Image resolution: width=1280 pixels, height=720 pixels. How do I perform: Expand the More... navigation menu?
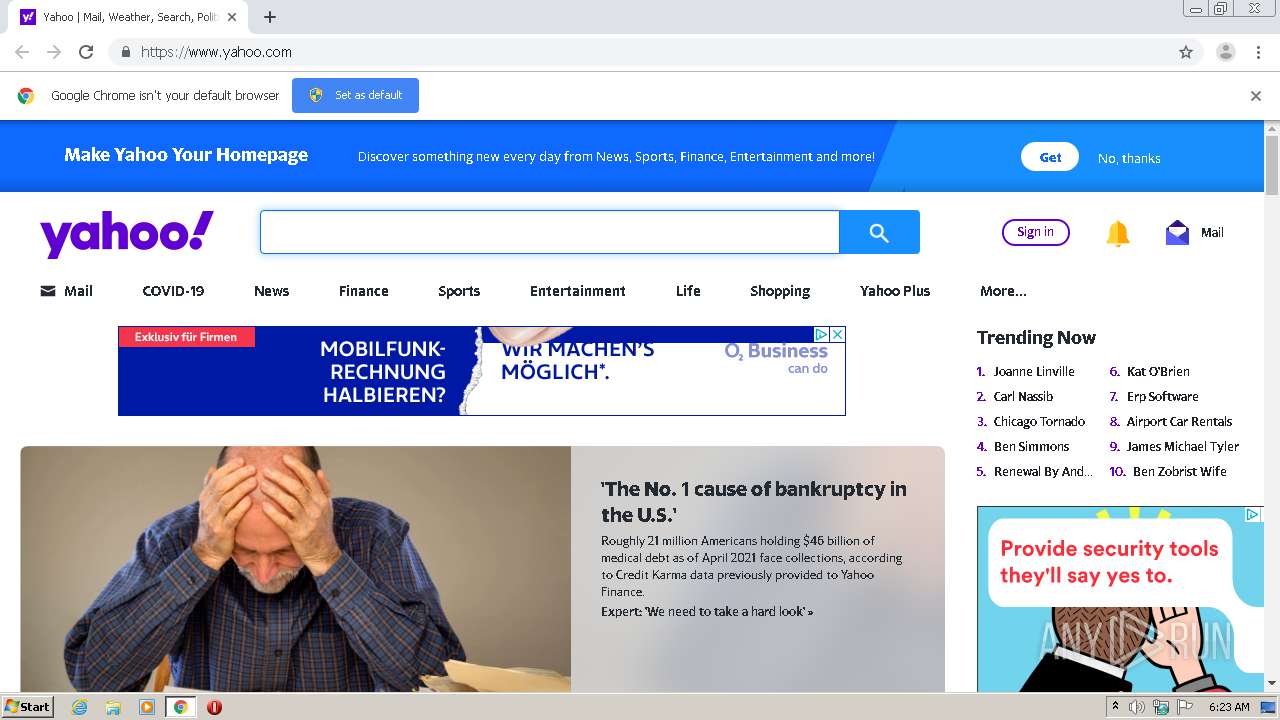pyautogui.click(x=1003, y=291)
